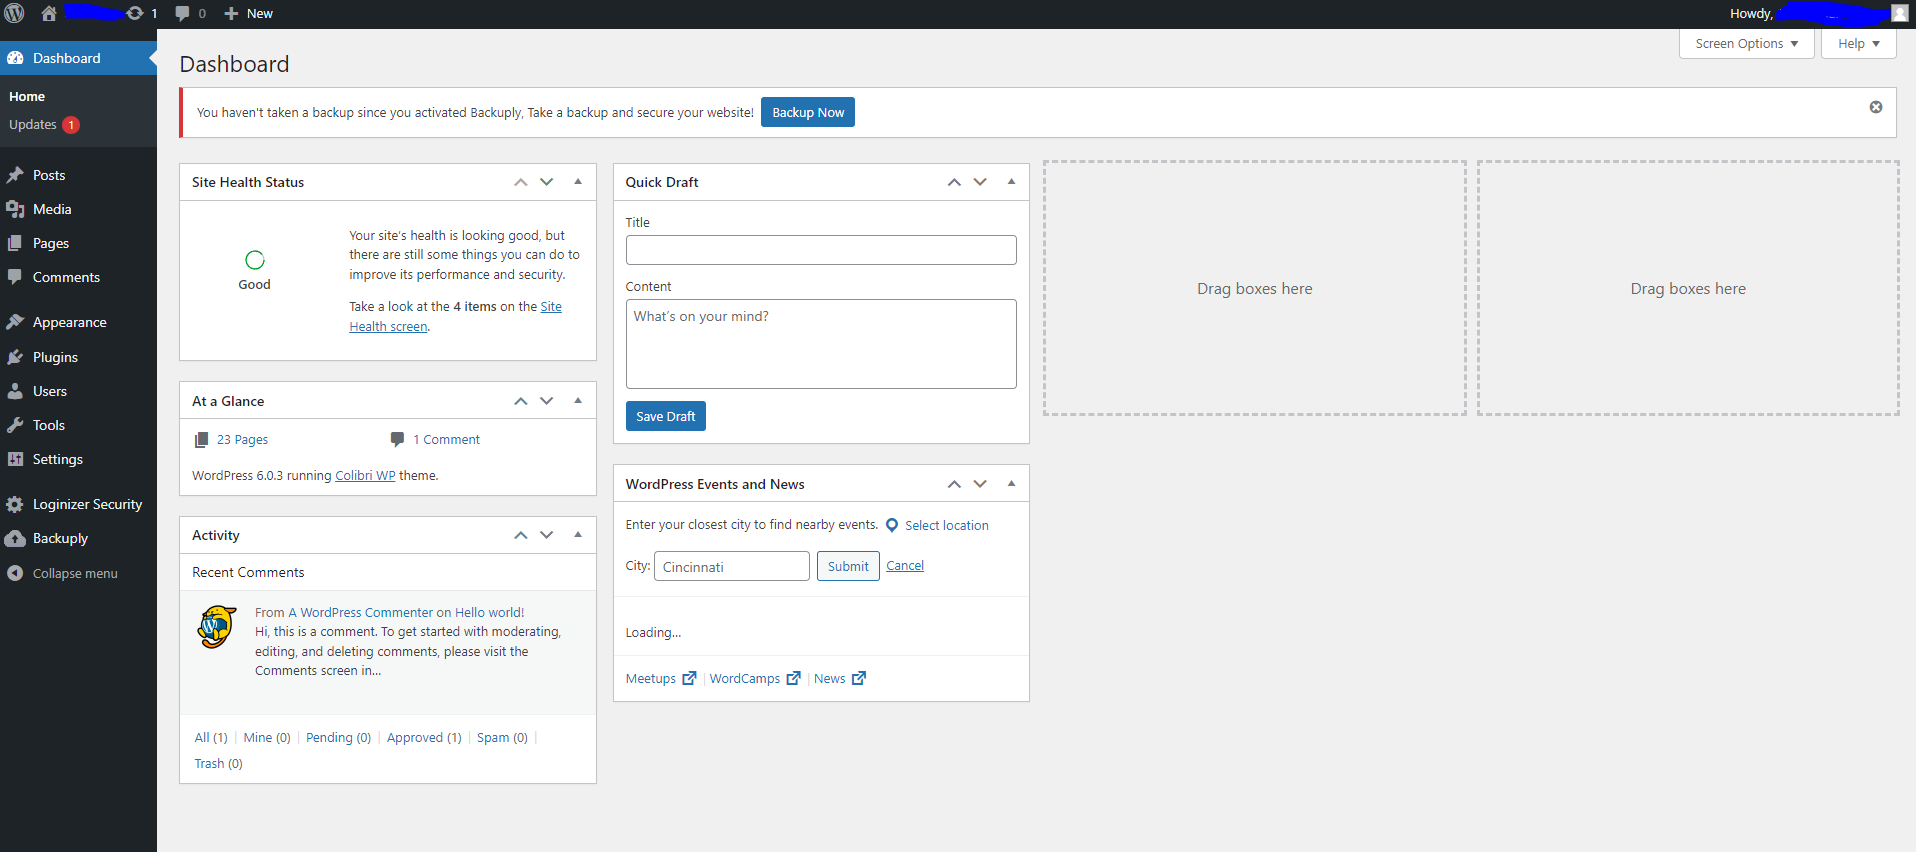This screenshot has height=852, width=1916.
Task: Click the Media icon in sidebar
Action: [x=15, y=209]
